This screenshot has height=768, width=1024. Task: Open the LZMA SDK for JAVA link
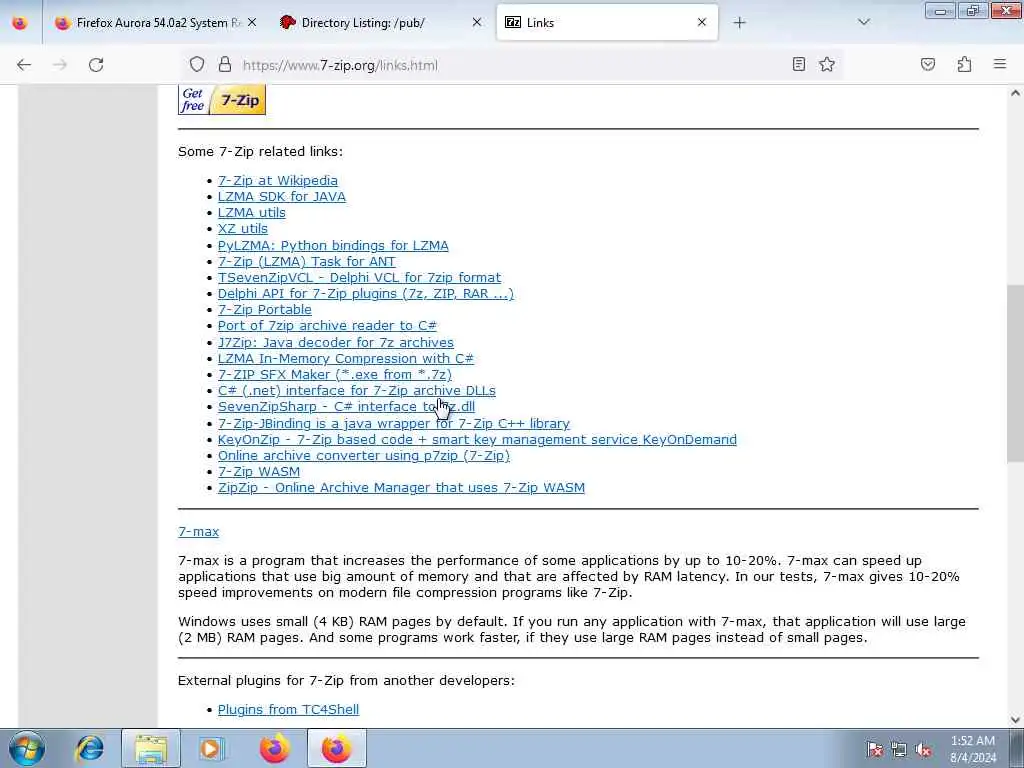281,197
